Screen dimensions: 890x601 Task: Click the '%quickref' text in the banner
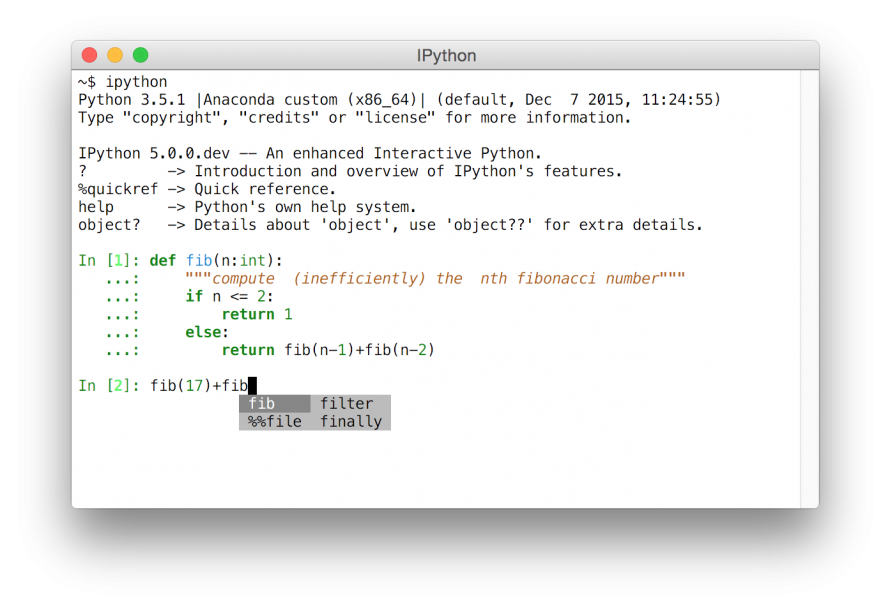[x=118, y=189]
